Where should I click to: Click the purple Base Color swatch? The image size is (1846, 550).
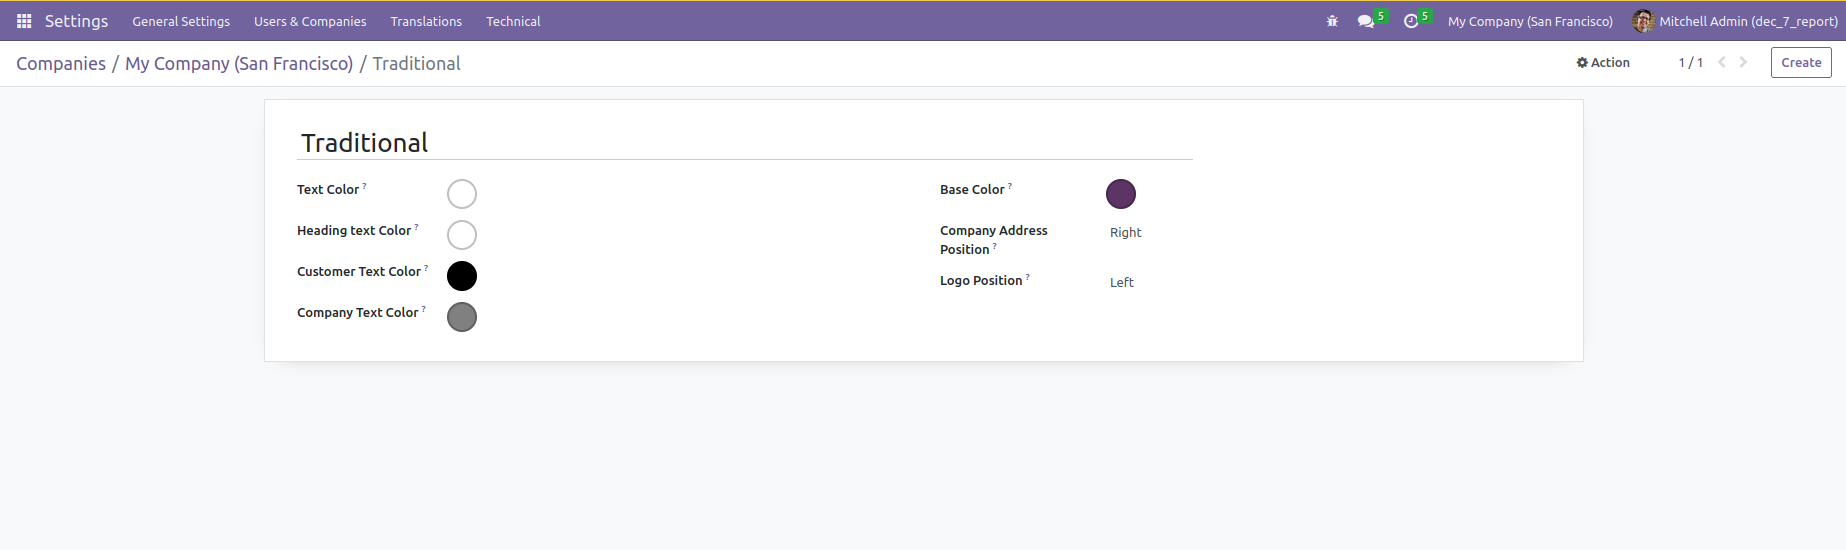1121,194
